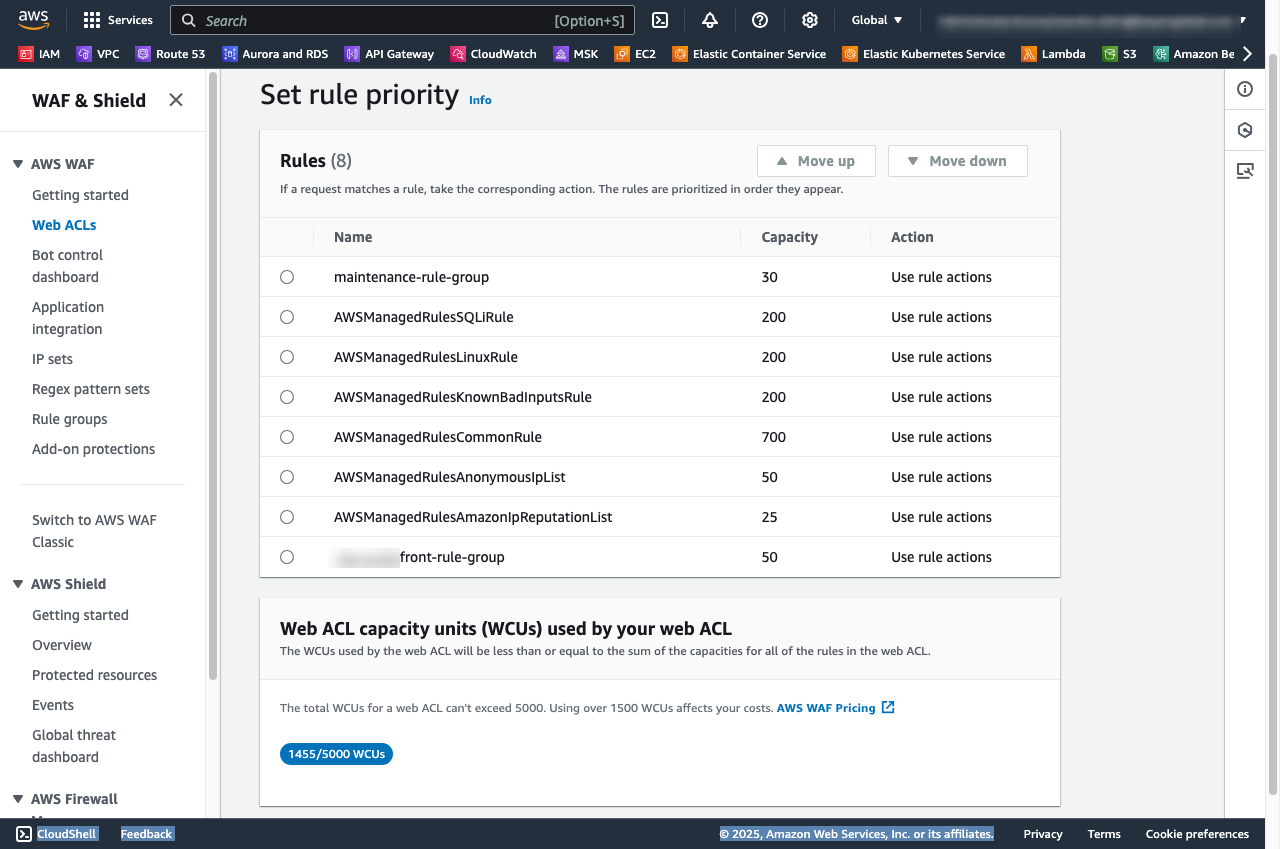Open the CloudShell terminal icon in top bar
Viewport: 1280px width, 849px height.
[660, 20]
